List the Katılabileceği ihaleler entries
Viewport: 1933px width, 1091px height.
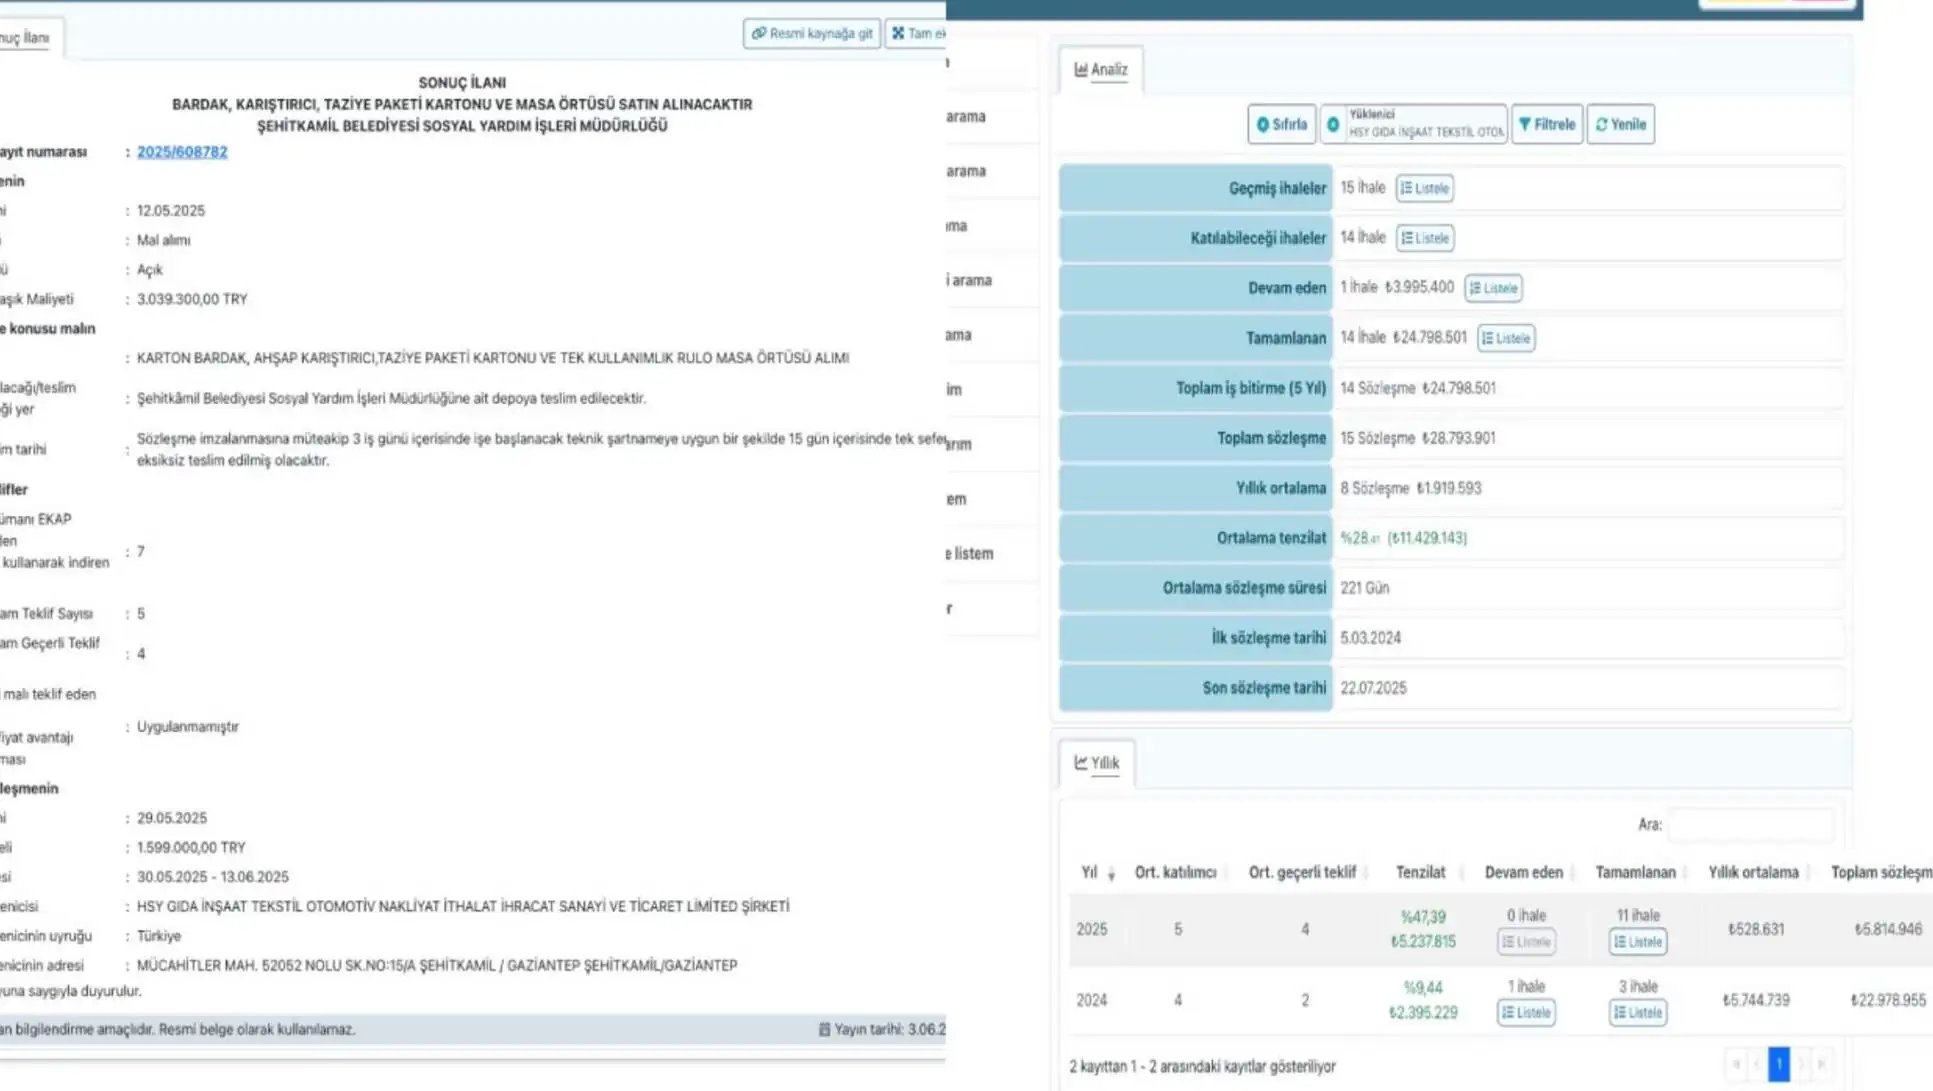[1424, 238]
